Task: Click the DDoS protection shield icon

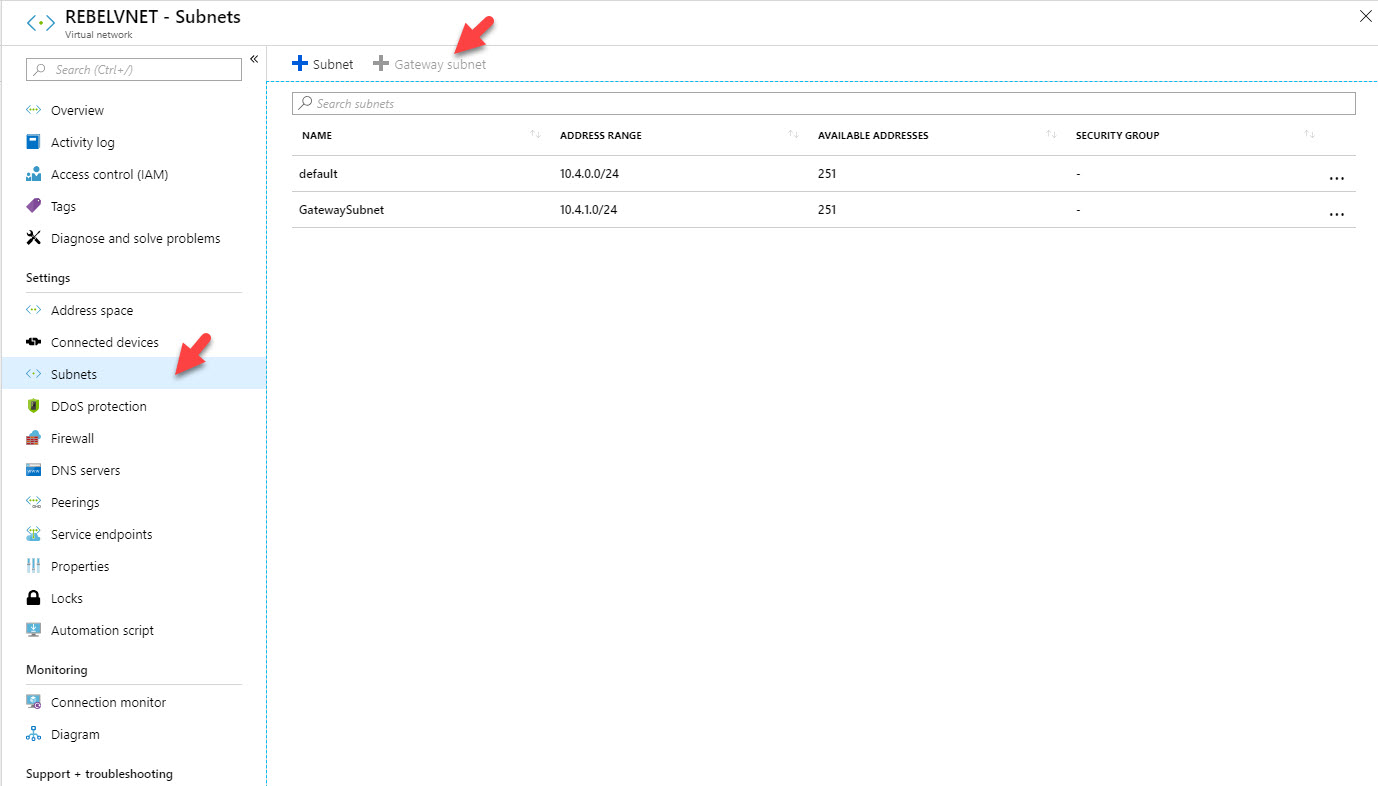Action: [x=33, y=406]
